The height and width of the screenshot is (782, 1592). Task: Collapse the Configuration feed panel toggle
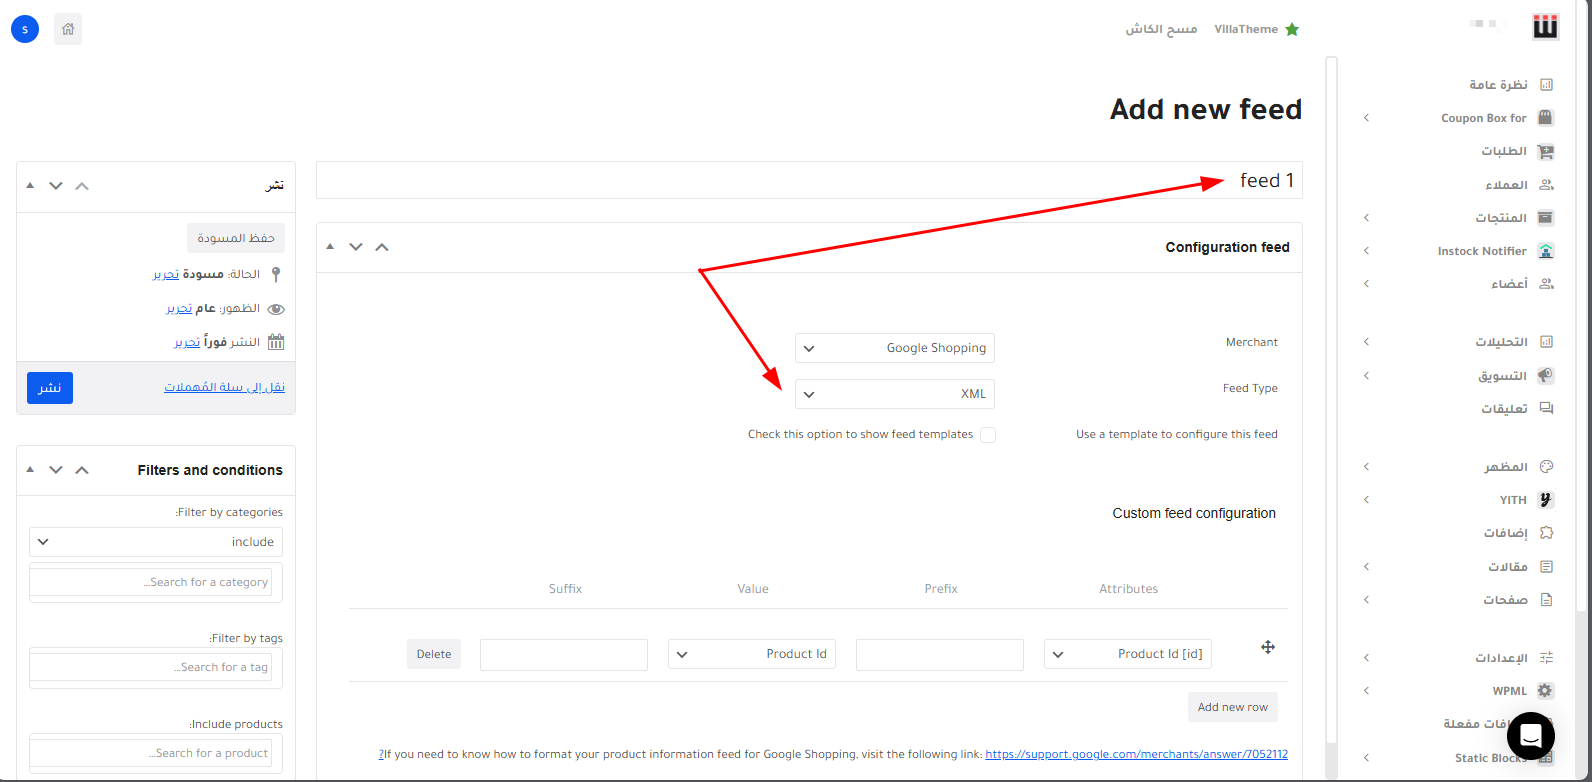[330, 247]
